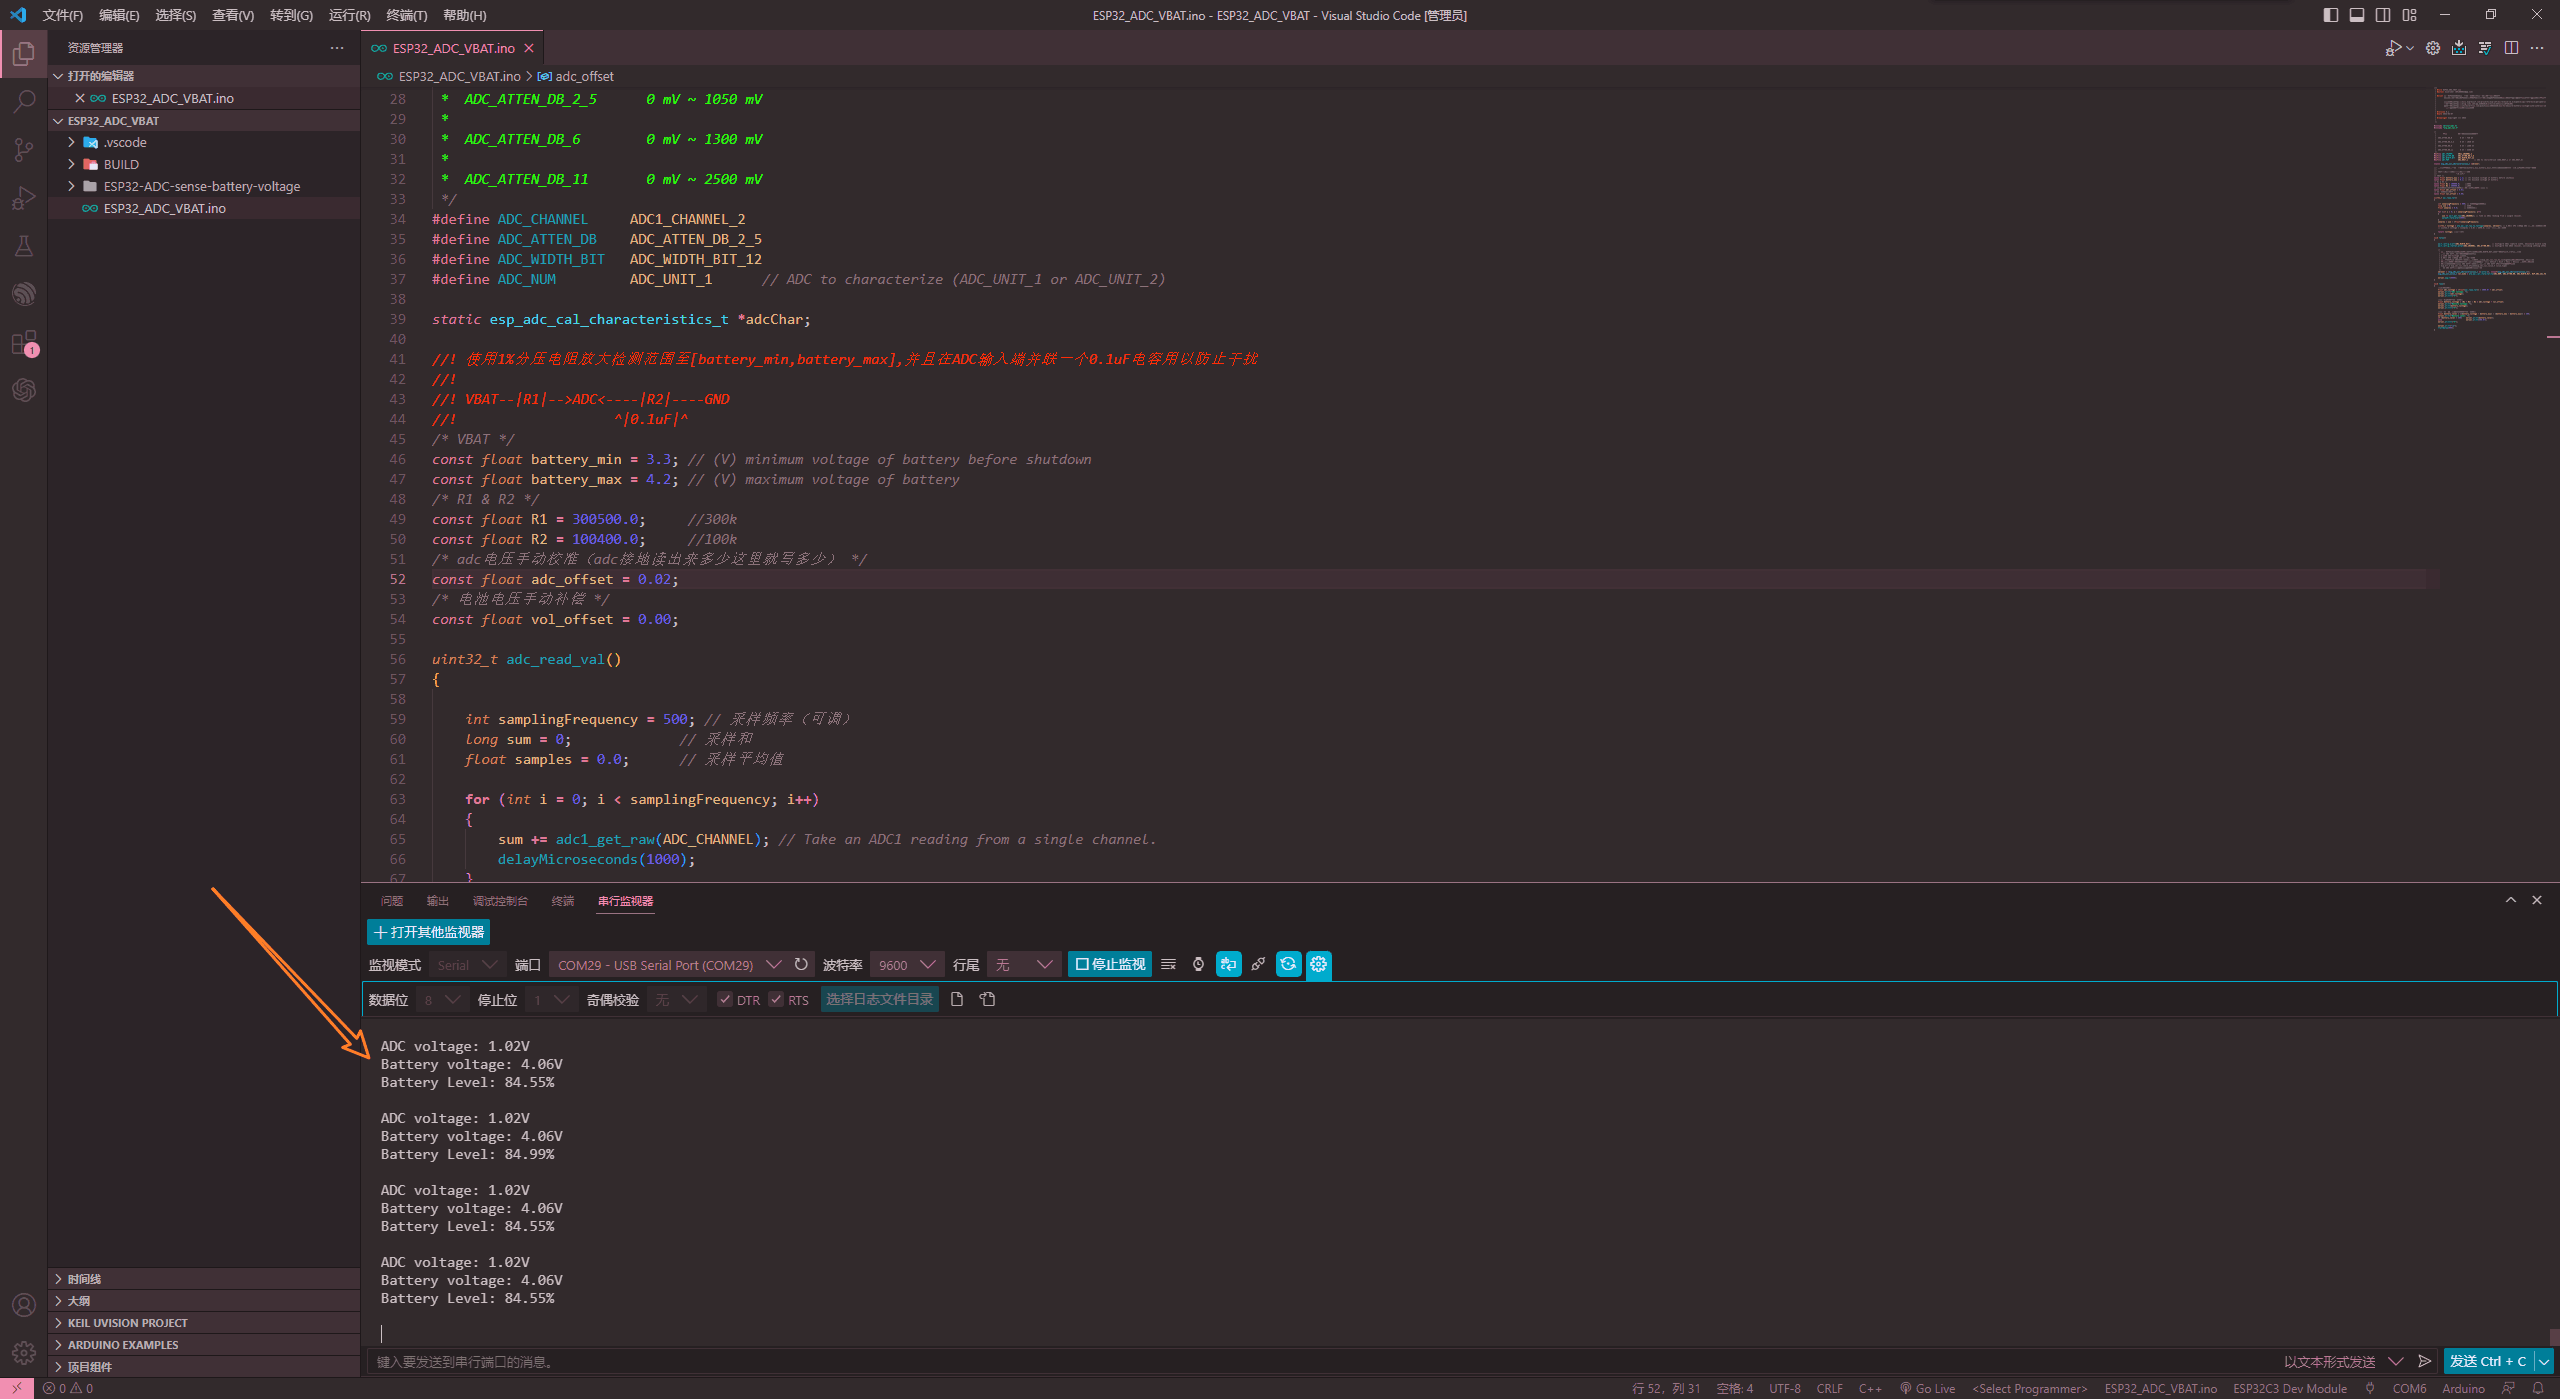Click the split editor icon at top right

pos(2511,48)
